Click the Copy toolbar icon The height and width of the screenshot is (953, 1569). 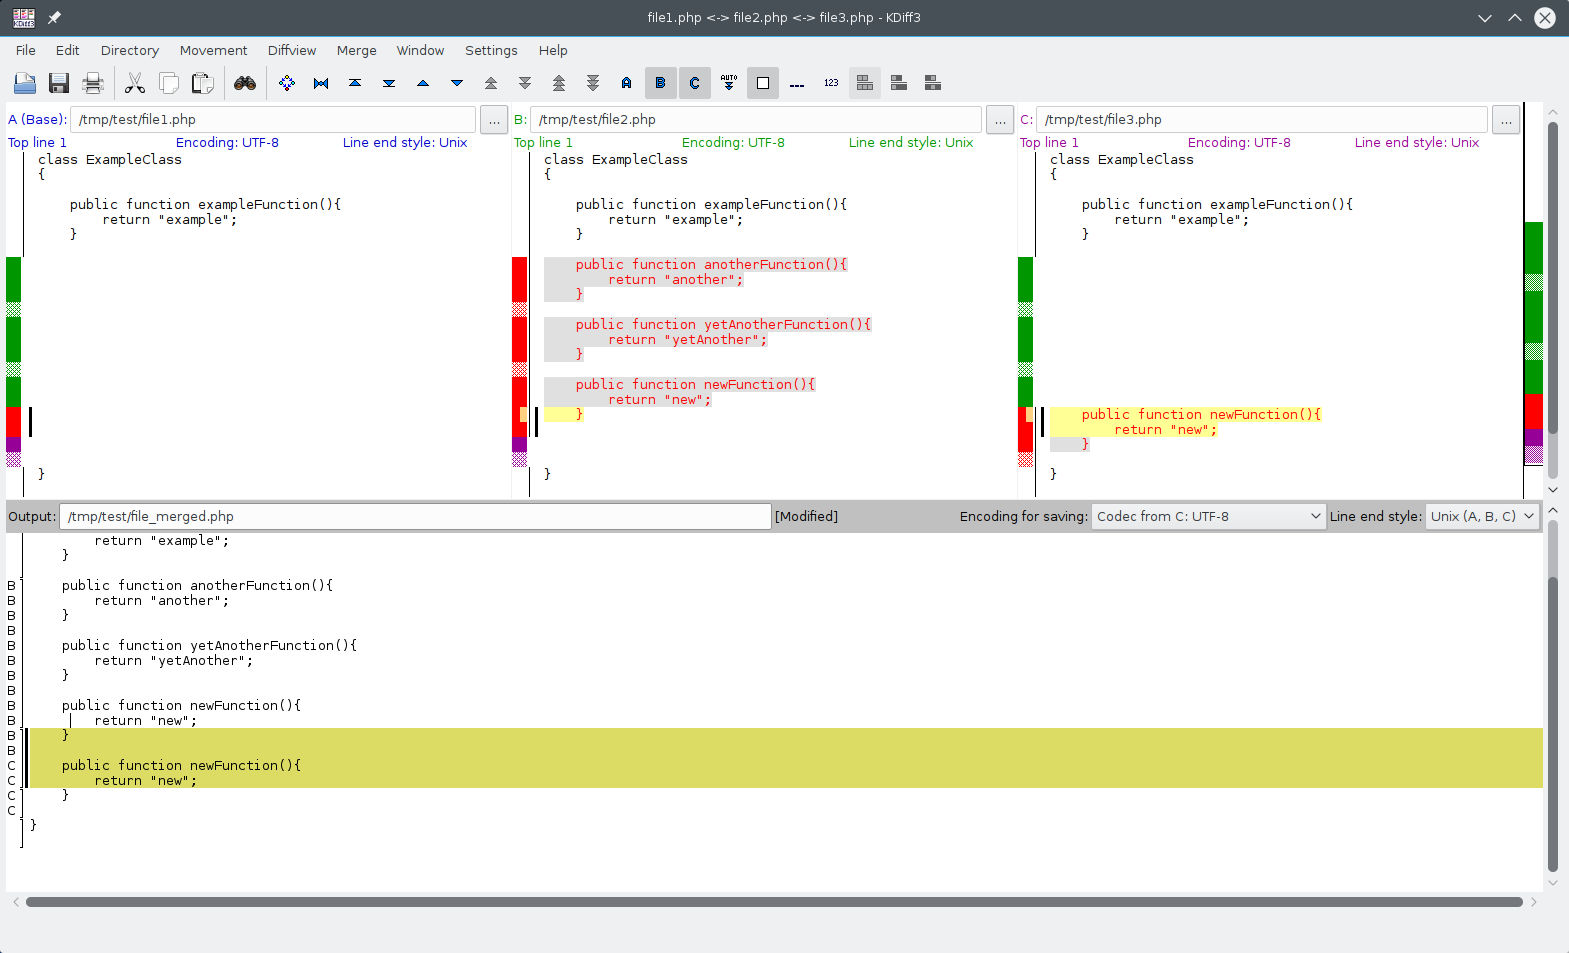click(x=169, y=83)
